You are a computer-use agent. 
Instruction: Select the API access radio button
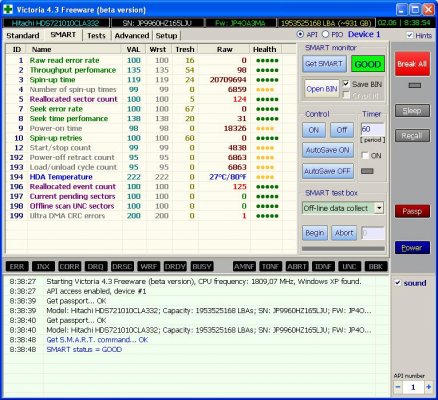300,34
